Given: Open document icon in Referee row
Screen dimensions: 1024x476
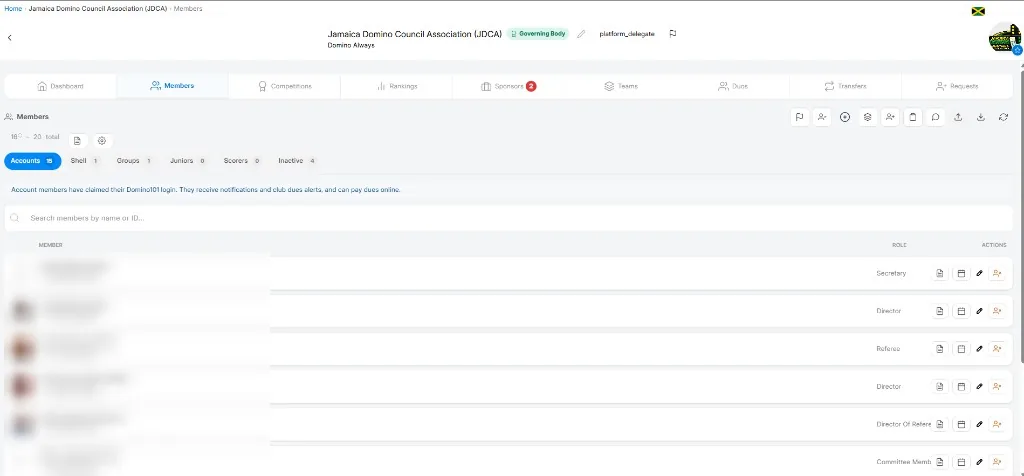Looking at the screenshot, I should (939, 349).
